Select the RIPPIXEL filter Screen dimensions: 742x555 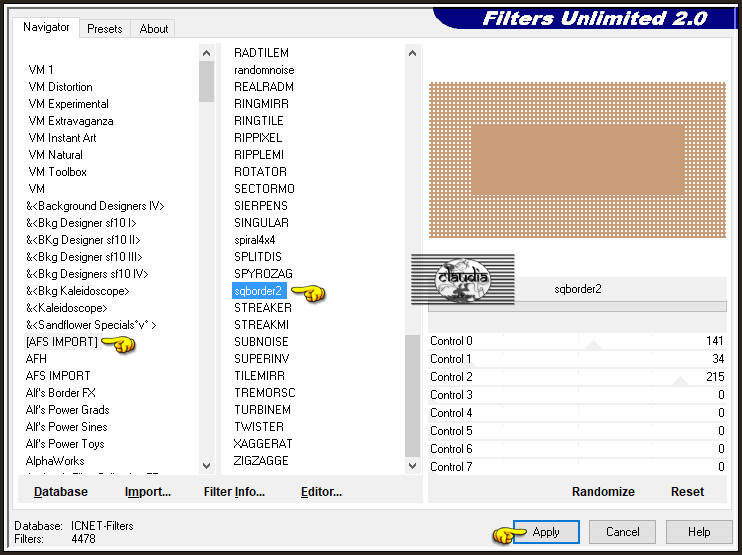[x=258, y=138]
